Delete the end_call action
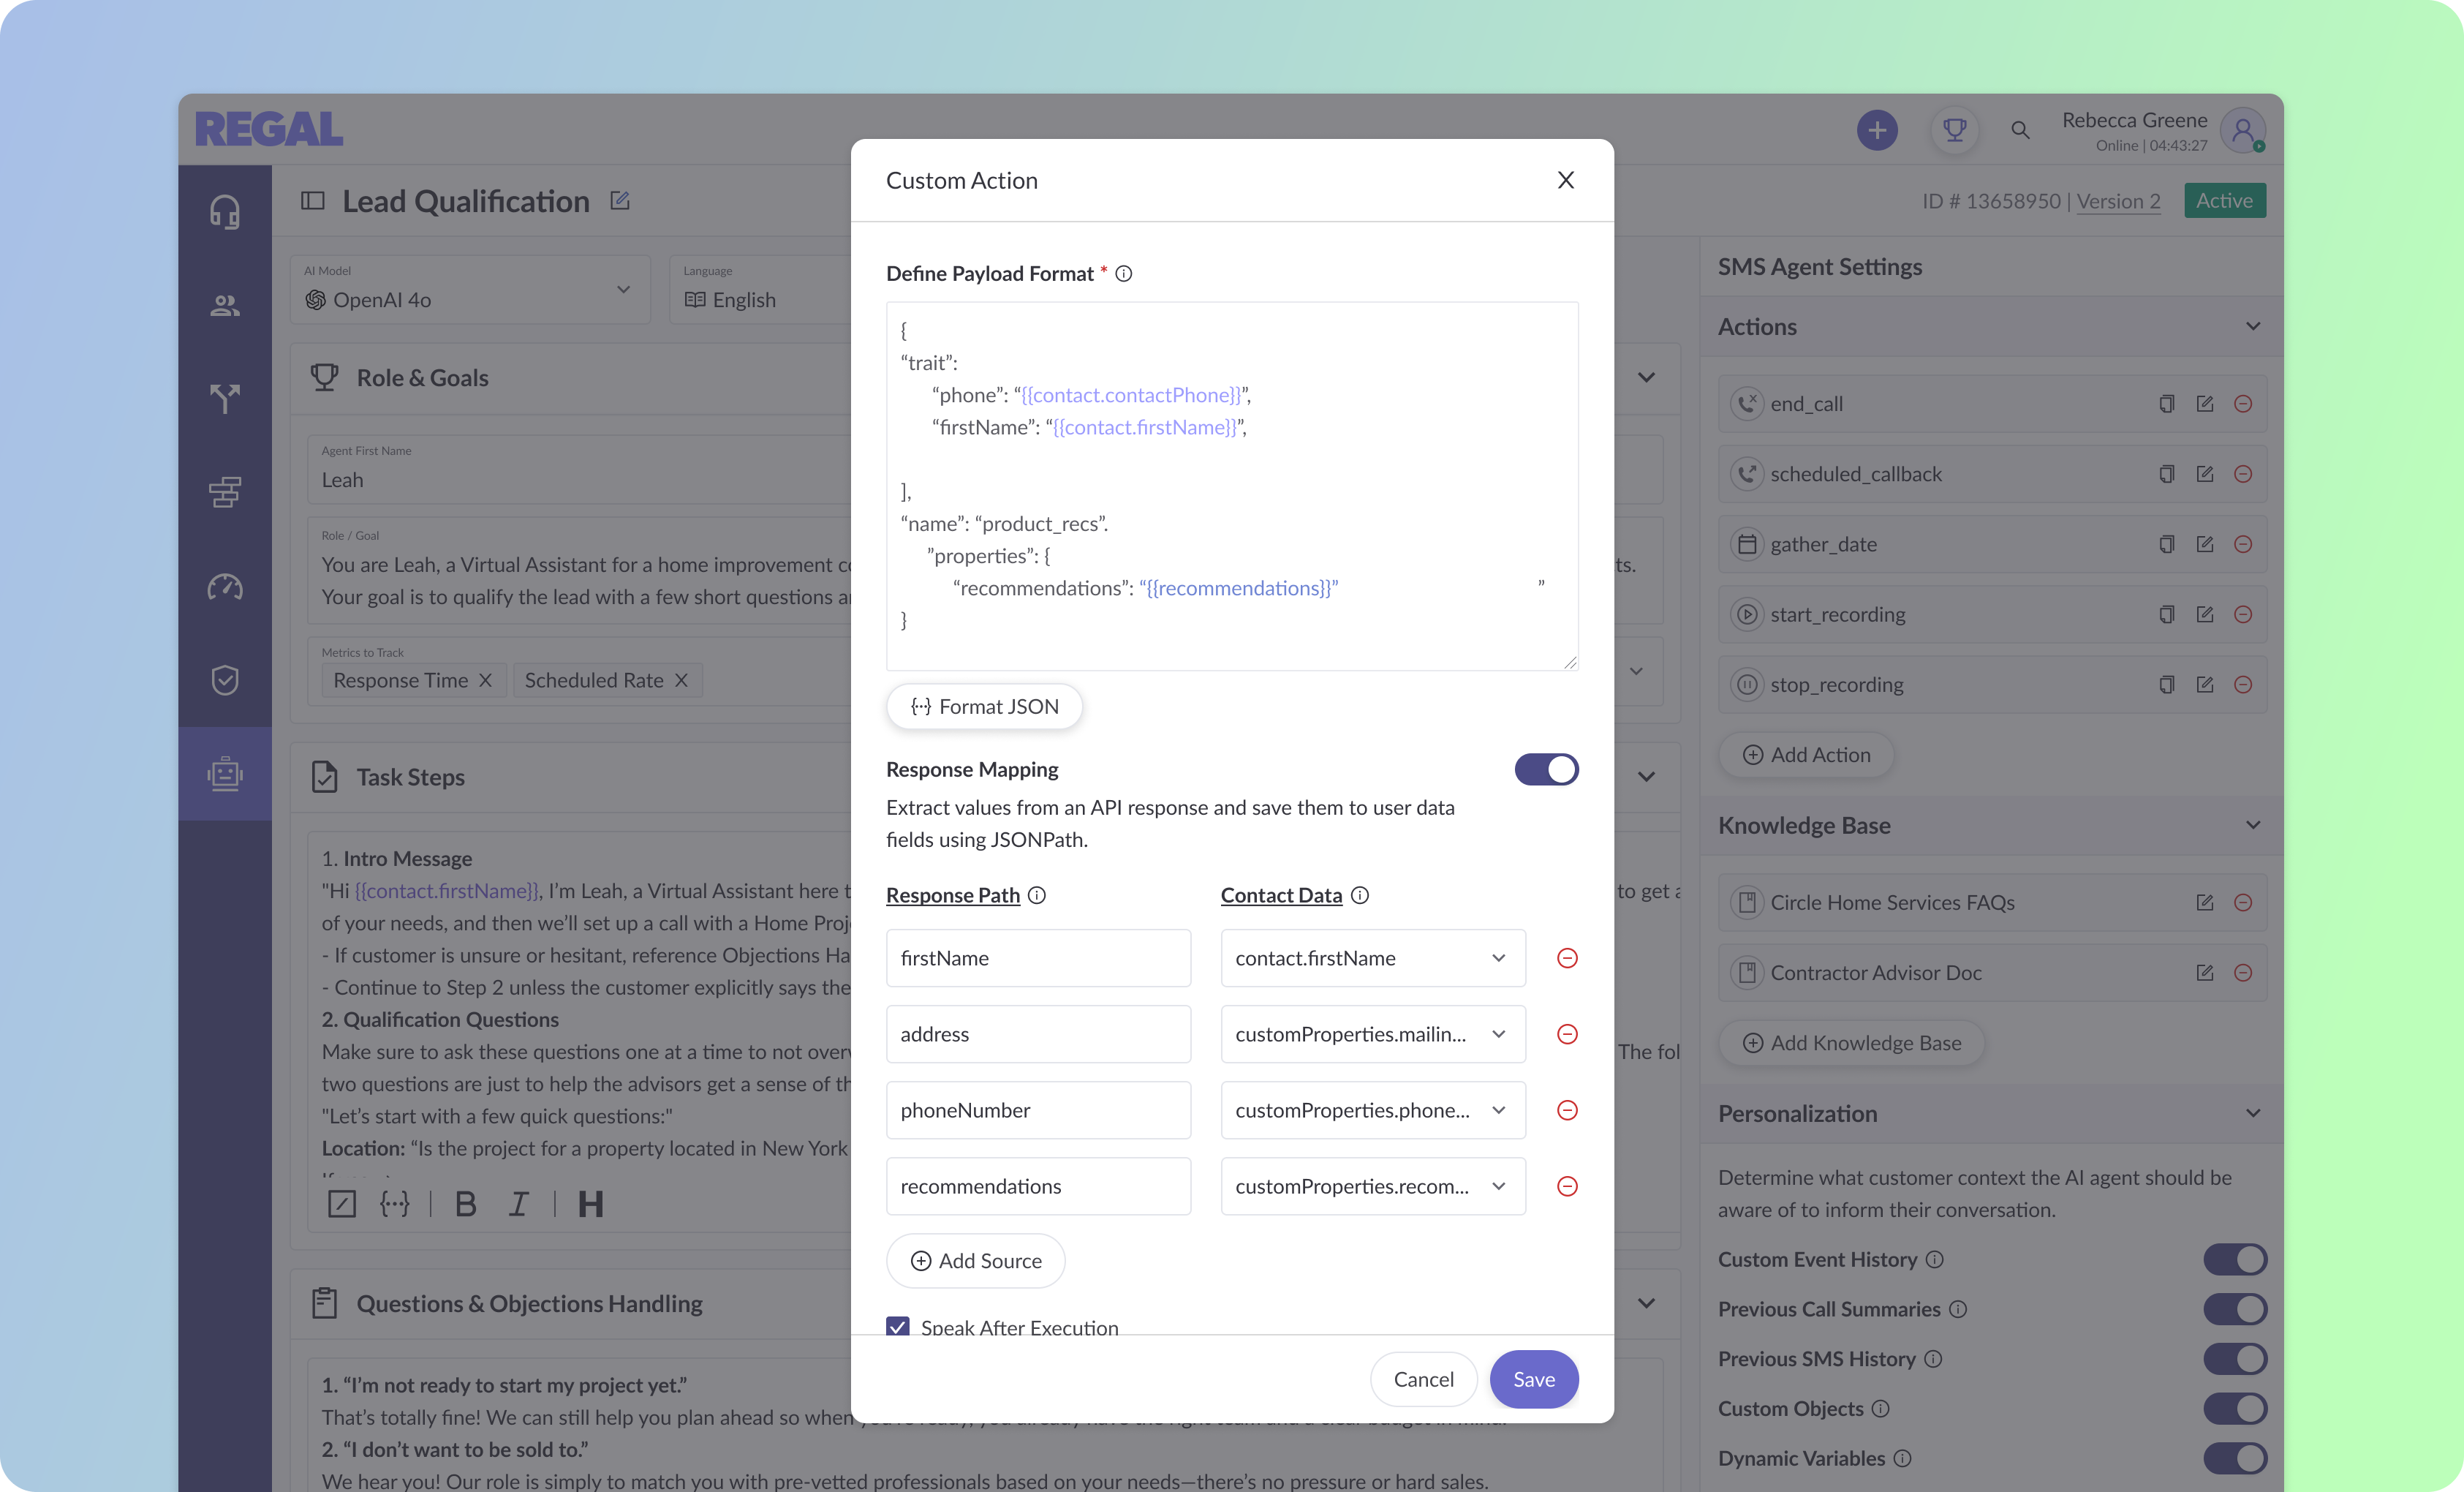This screenshot has height=1492, width=2464. point(2243,404)
